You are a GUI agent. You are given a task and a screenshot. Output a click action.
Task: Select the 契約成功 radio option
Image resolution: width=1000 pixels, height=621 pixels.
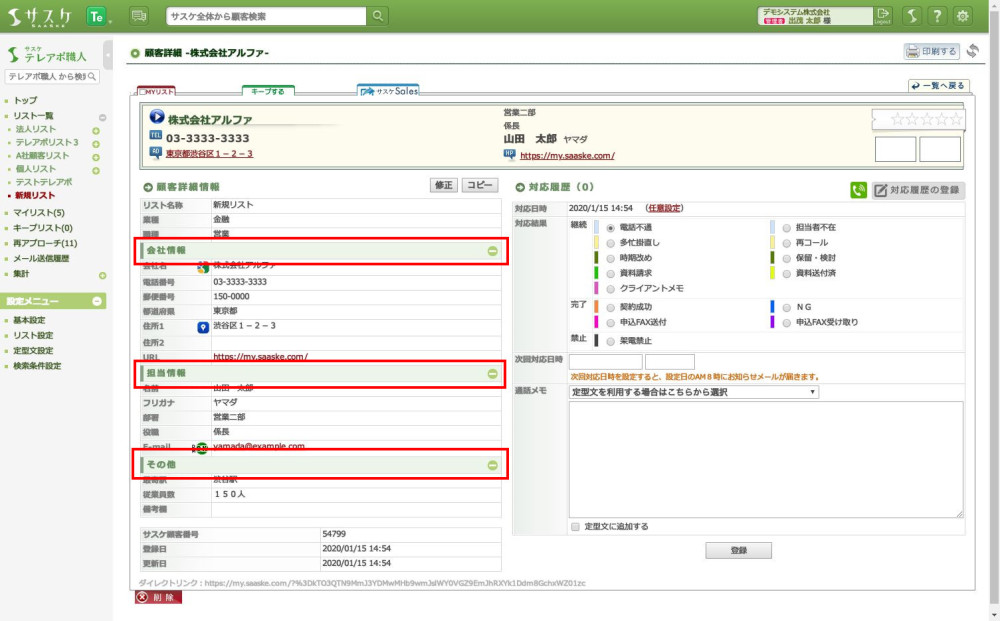tap(610, 307)
